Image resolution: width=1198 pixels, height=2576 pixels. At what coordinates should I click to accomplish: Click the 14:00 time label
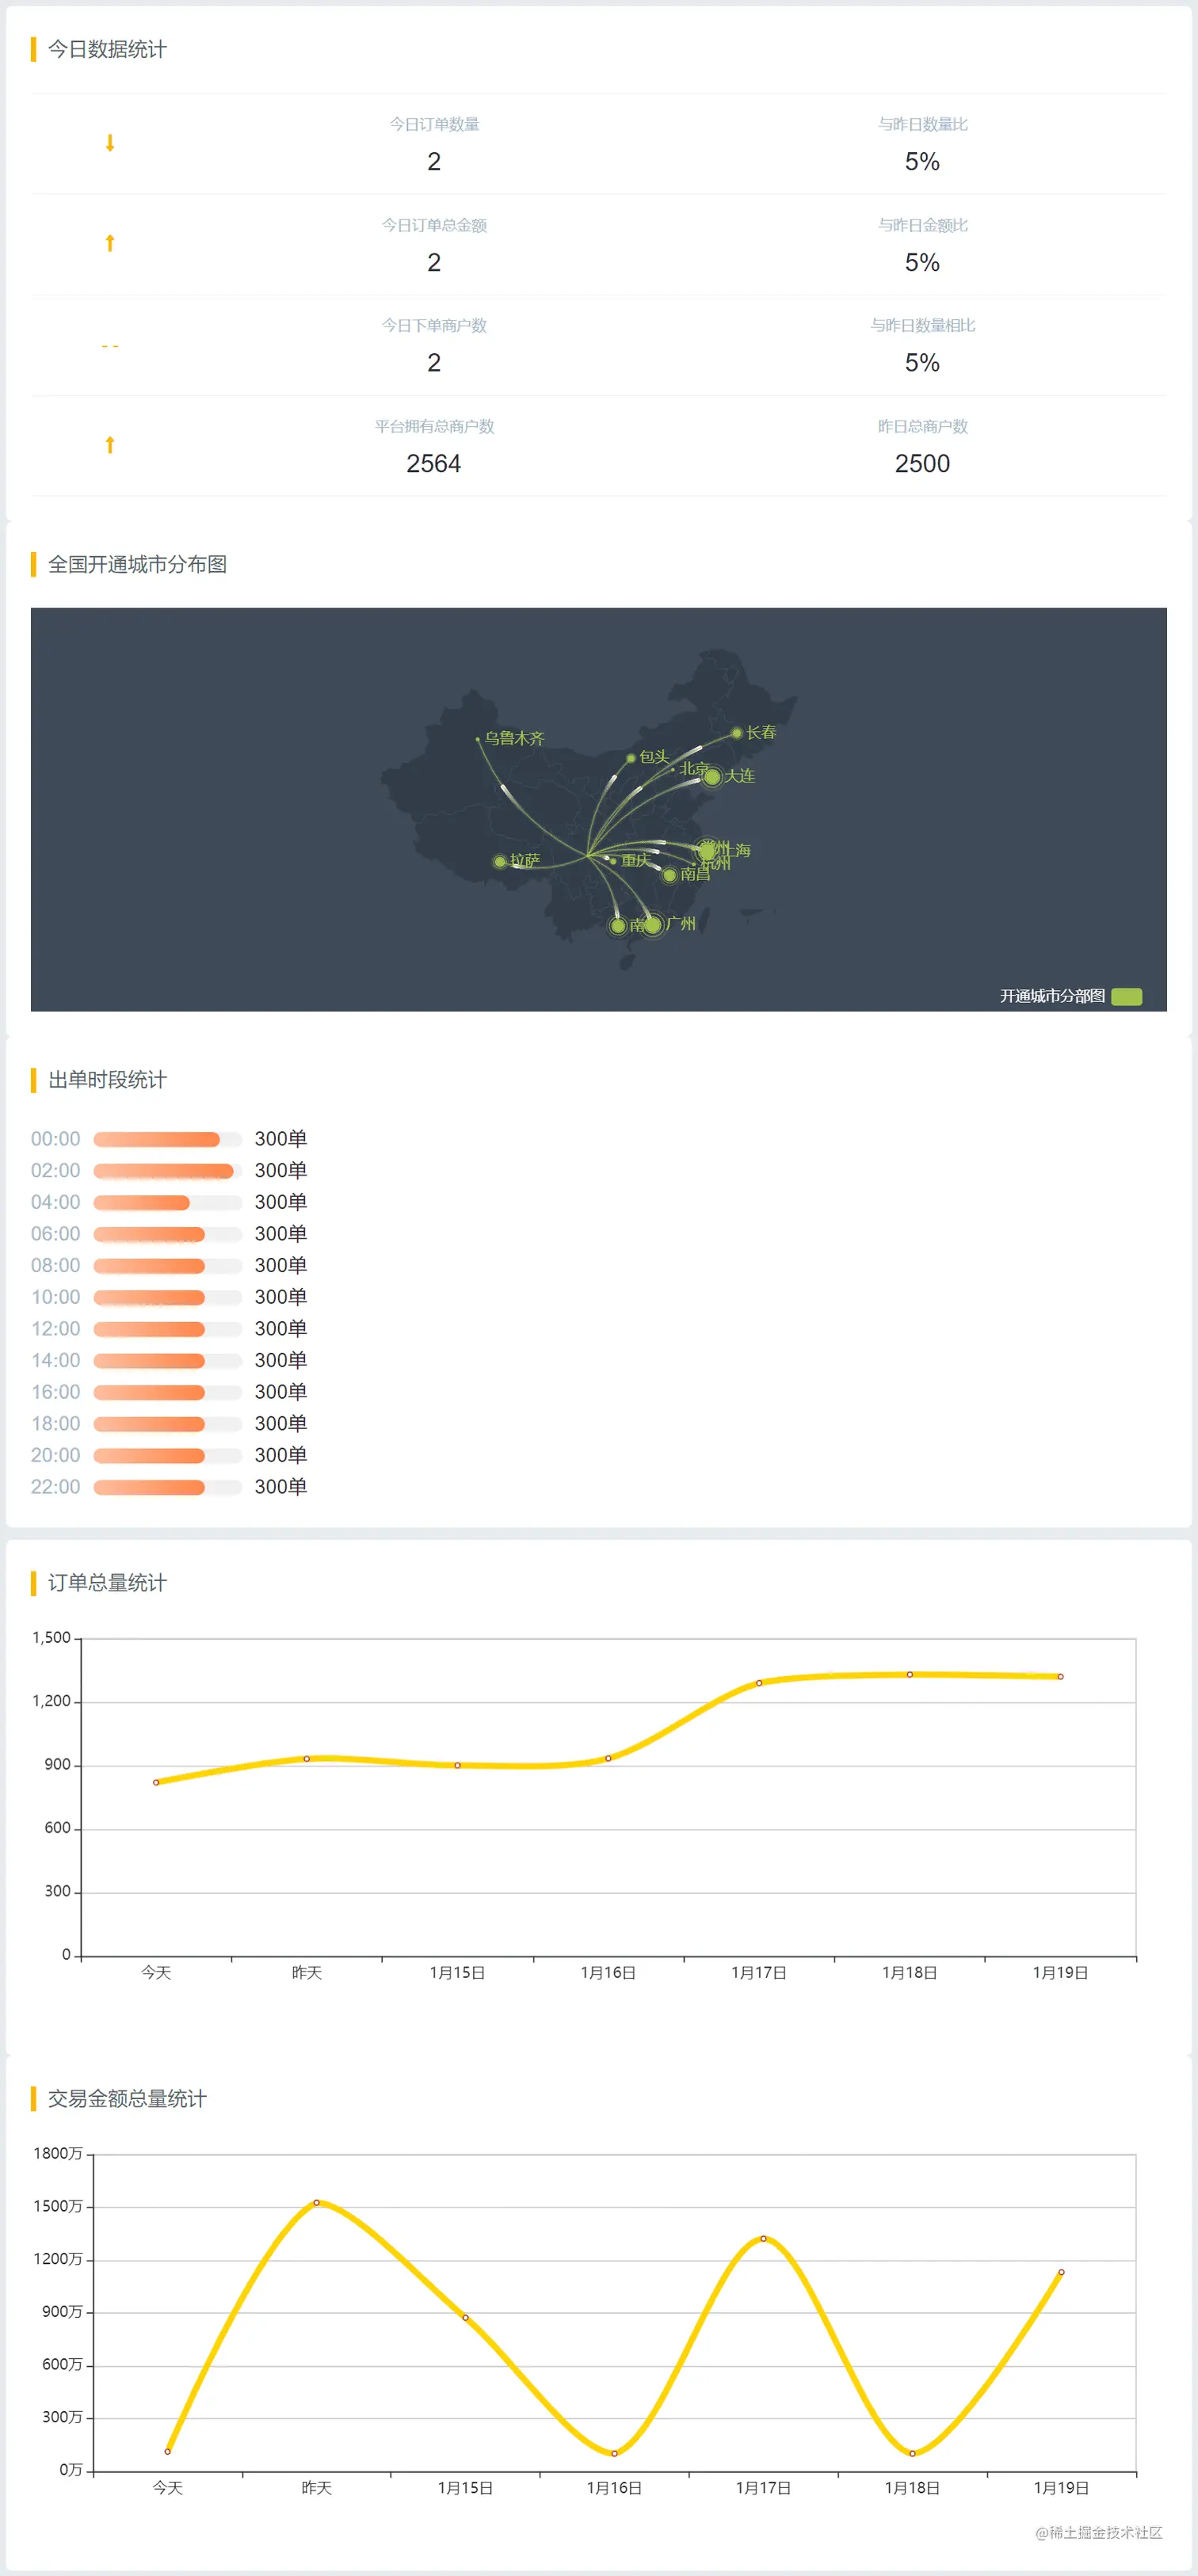point(56,1361)
